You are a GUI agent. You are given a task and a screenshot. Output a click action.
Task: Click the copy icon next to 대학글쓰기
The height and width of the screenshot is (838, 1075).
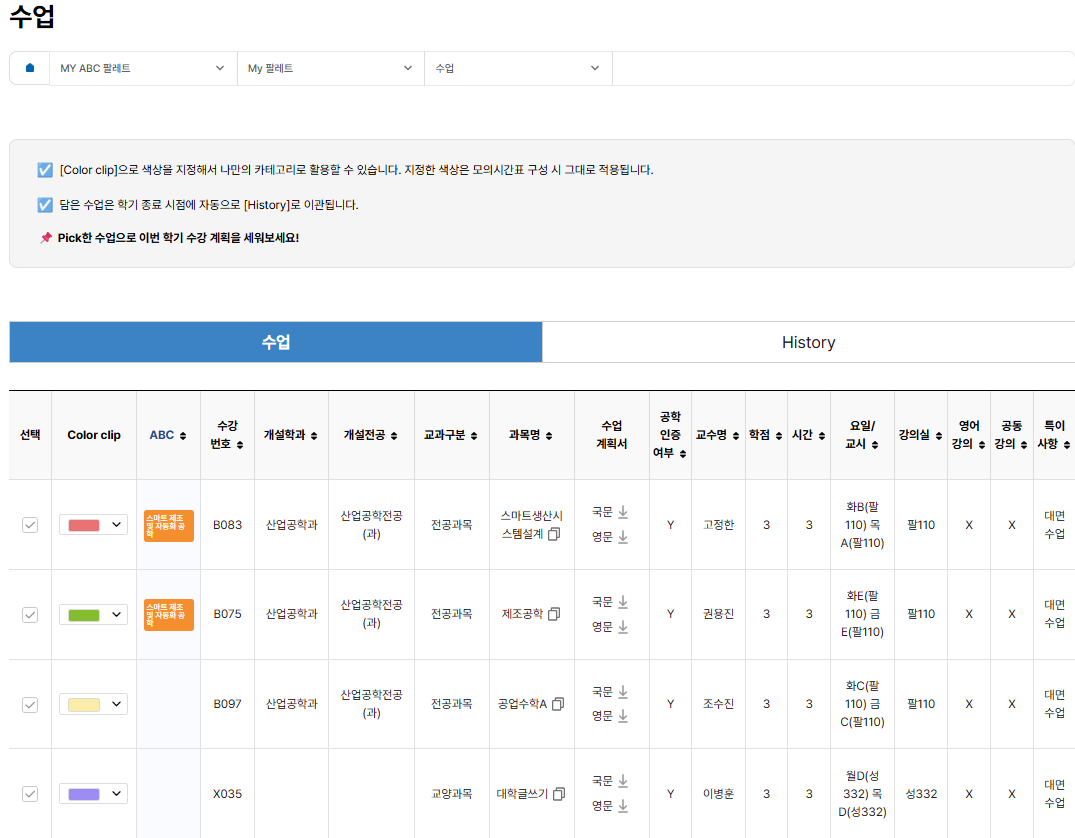(x=558, y=794)
